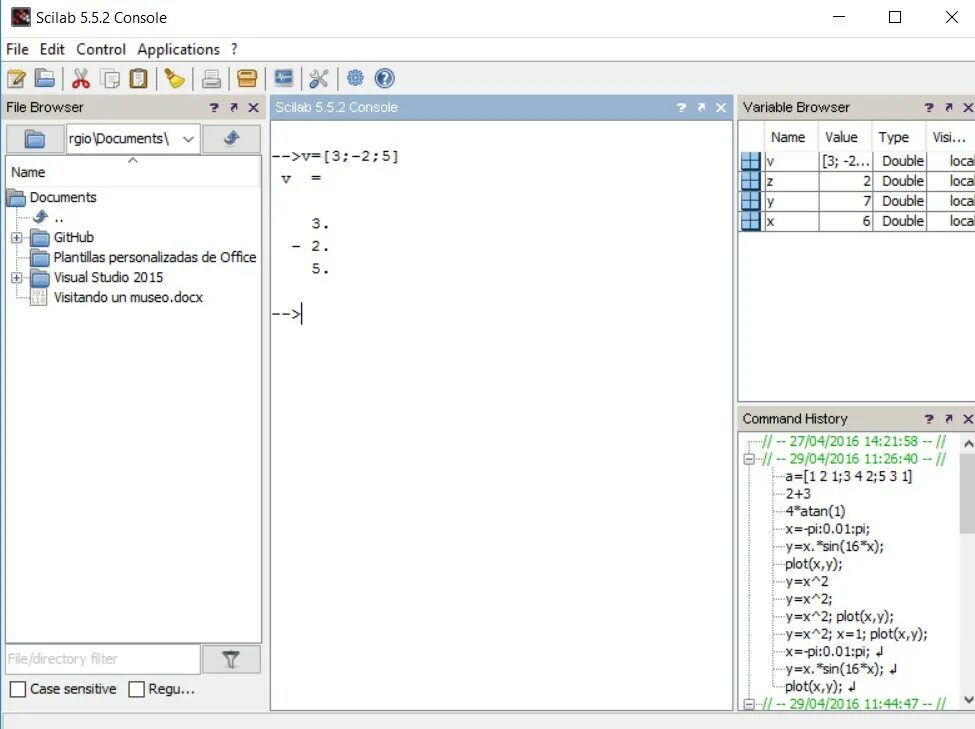
Task: Undock the Variable Browser panel
Action: [x=949, y=108]
